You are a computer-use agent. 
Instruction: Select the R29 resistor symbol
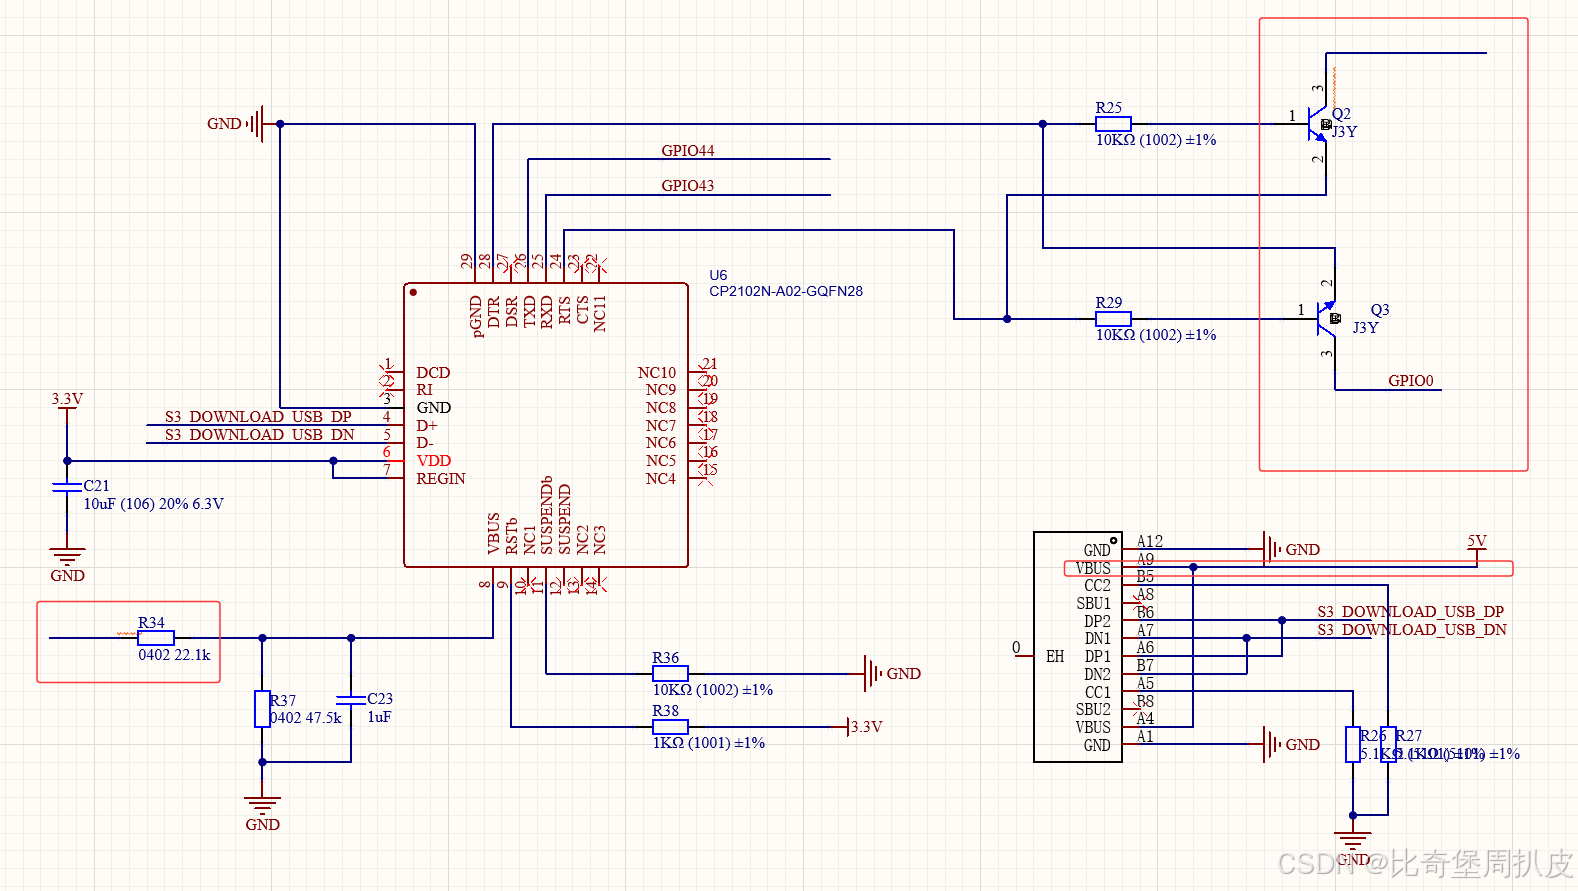click(x=1113, y=319)
